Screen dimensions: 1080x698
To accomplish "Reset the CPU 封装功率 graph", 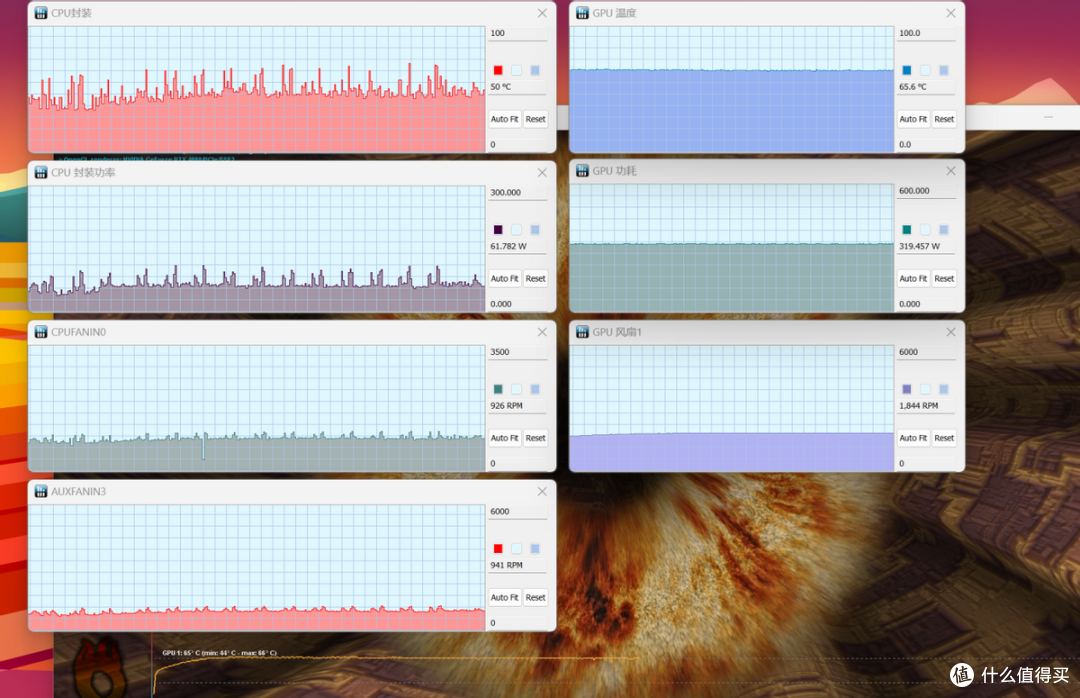I will (535, 278).
